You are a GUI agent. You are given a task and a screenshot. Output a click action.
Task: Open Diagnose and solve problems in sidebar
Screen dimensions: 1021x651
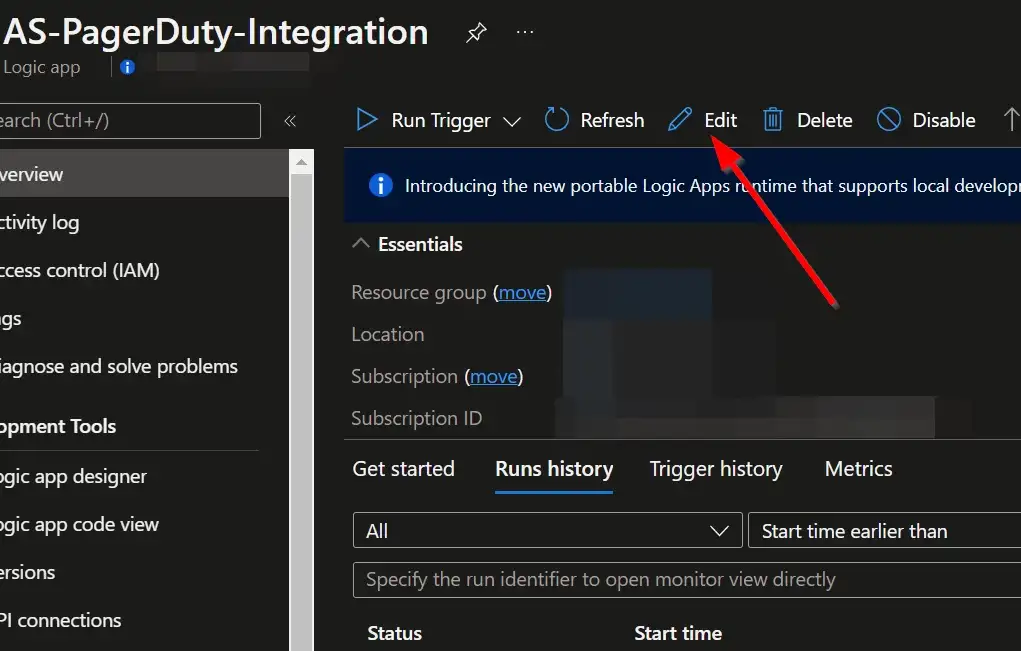coord(118,367)
